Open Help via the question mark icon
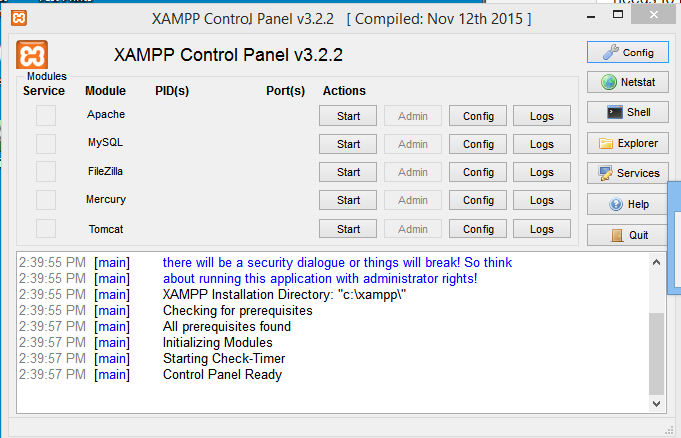The height and width of the screenshot is (438, 681). [628, 204]
